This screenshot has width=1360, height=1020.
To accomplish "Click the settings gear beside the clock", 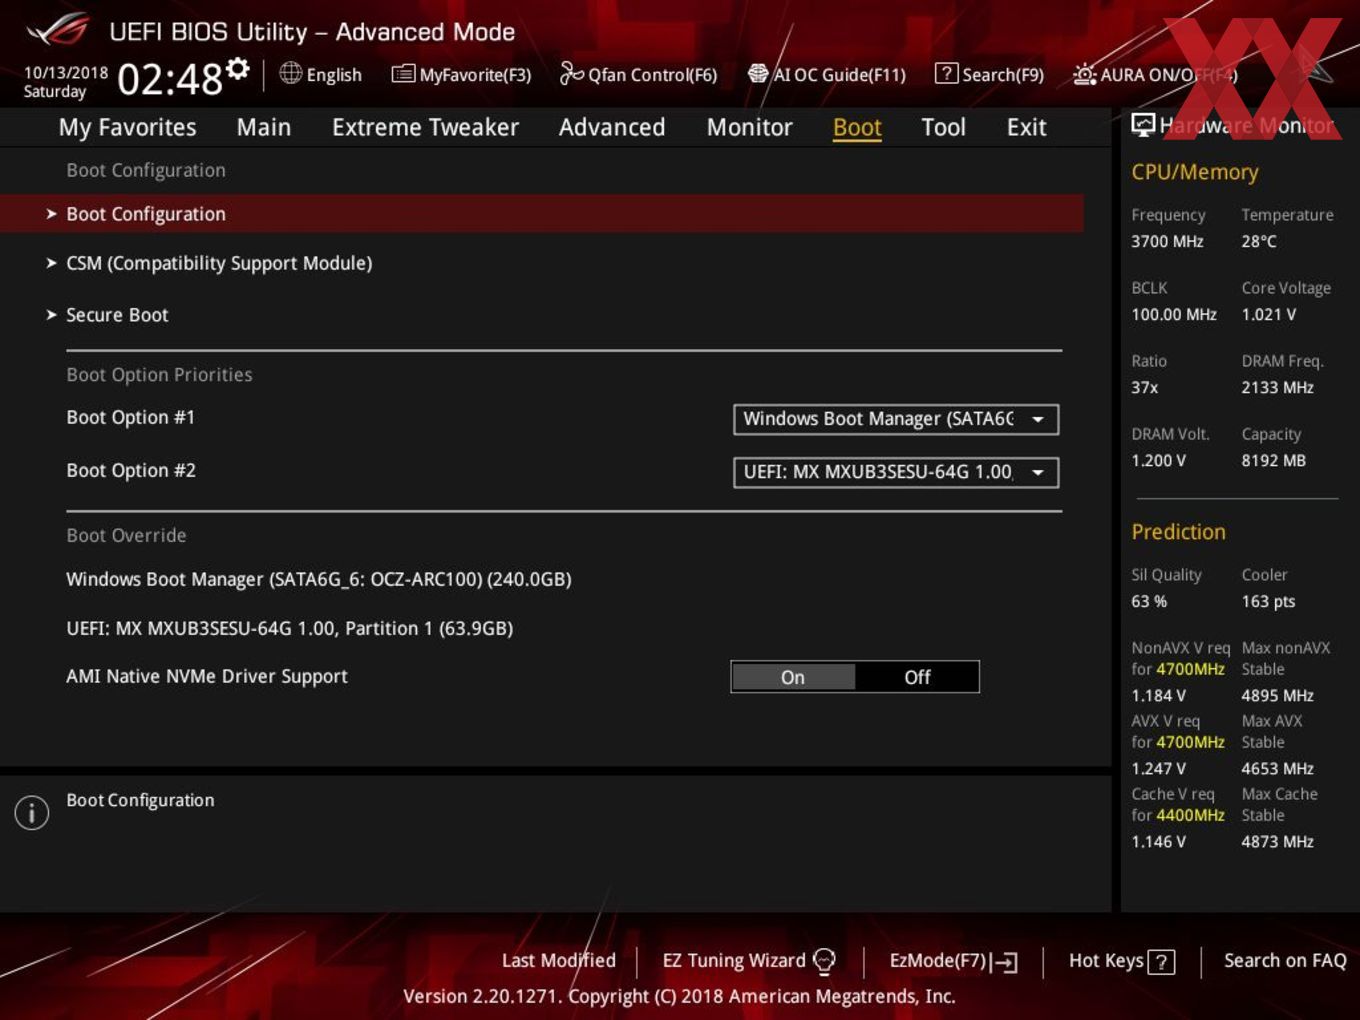I will tap(238, 69).
